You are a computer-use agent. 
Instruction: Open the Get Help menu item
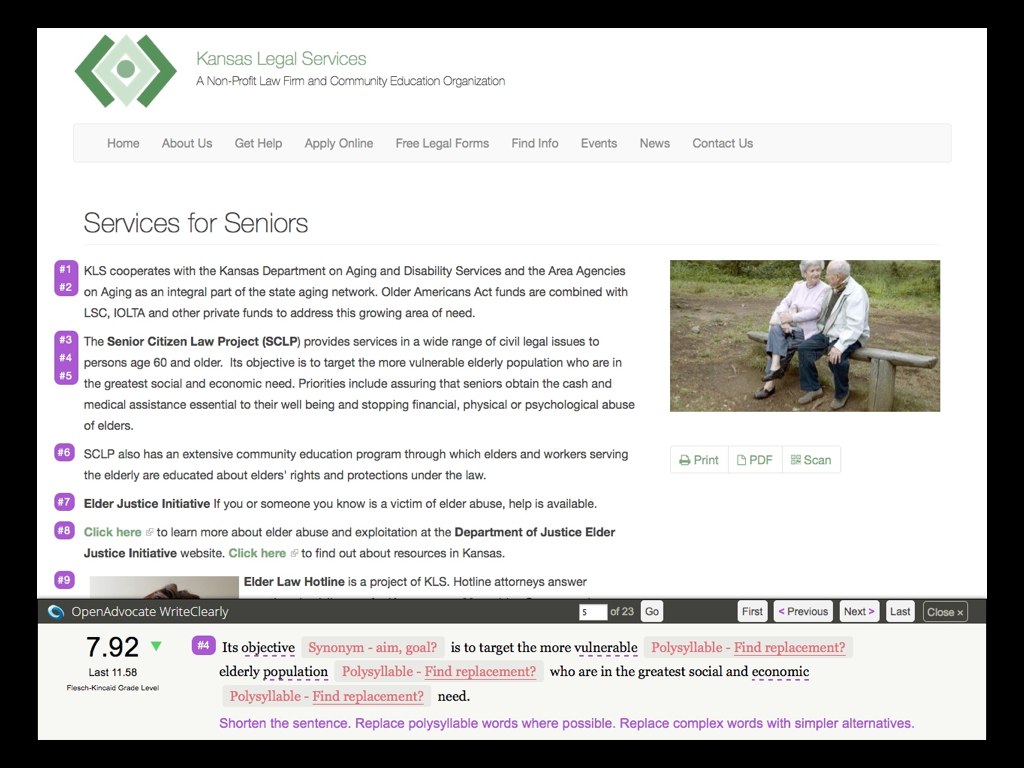tap(258, 143)
